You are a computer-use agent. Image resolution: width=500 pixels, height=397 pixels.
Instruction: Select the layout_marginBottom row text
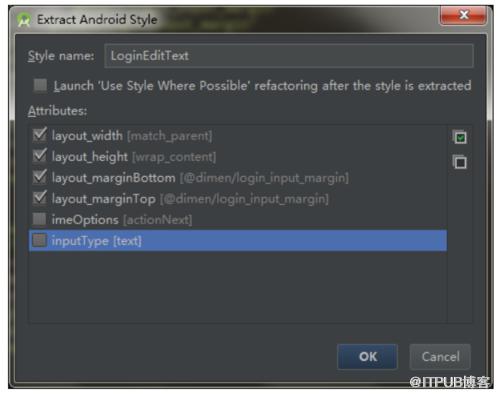tap(200, 178)
